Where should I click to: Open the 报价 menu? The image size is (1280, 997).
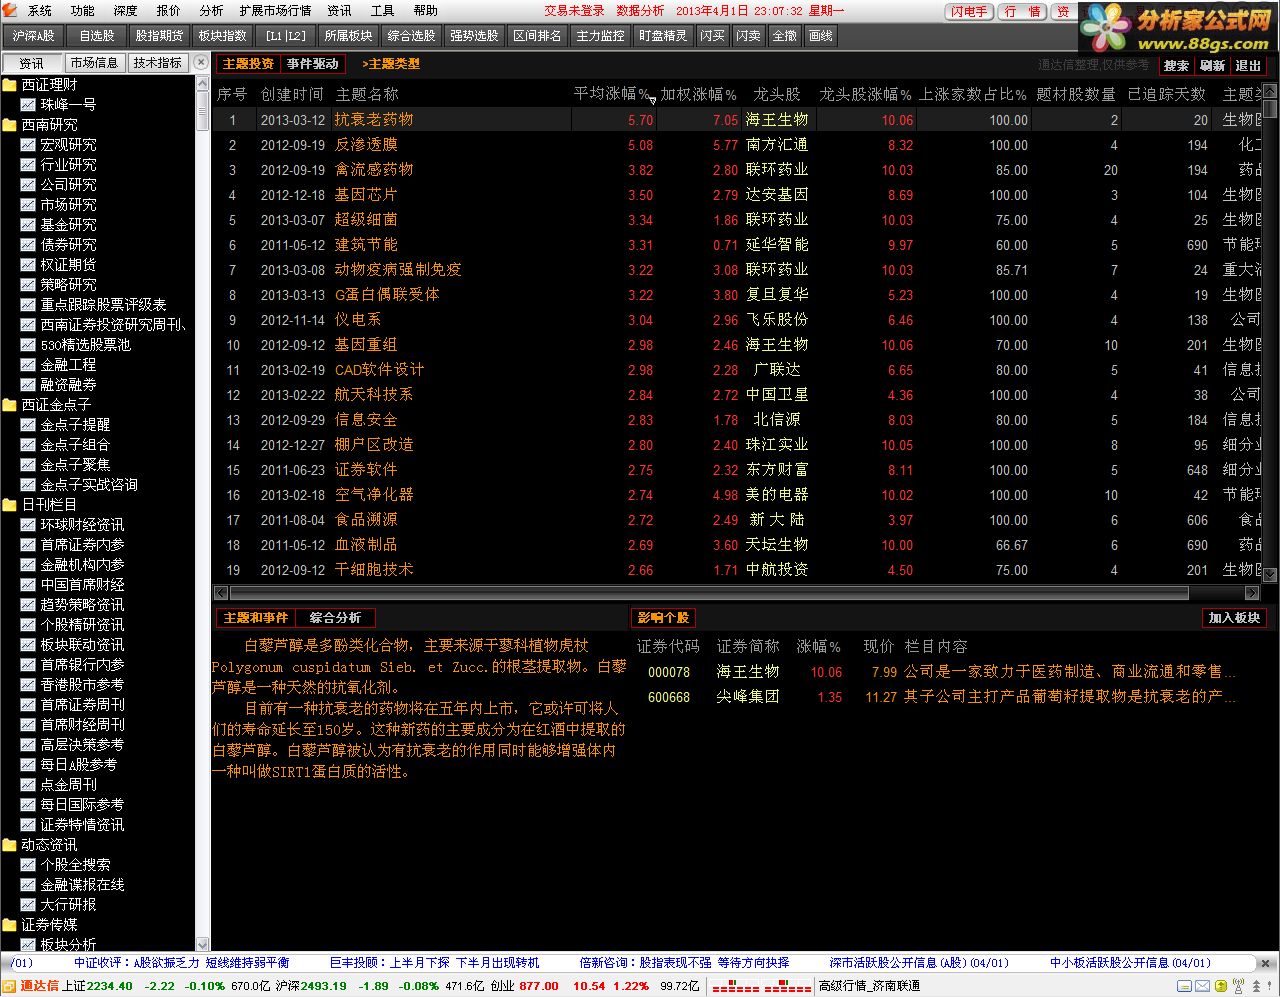click(169, 10)
